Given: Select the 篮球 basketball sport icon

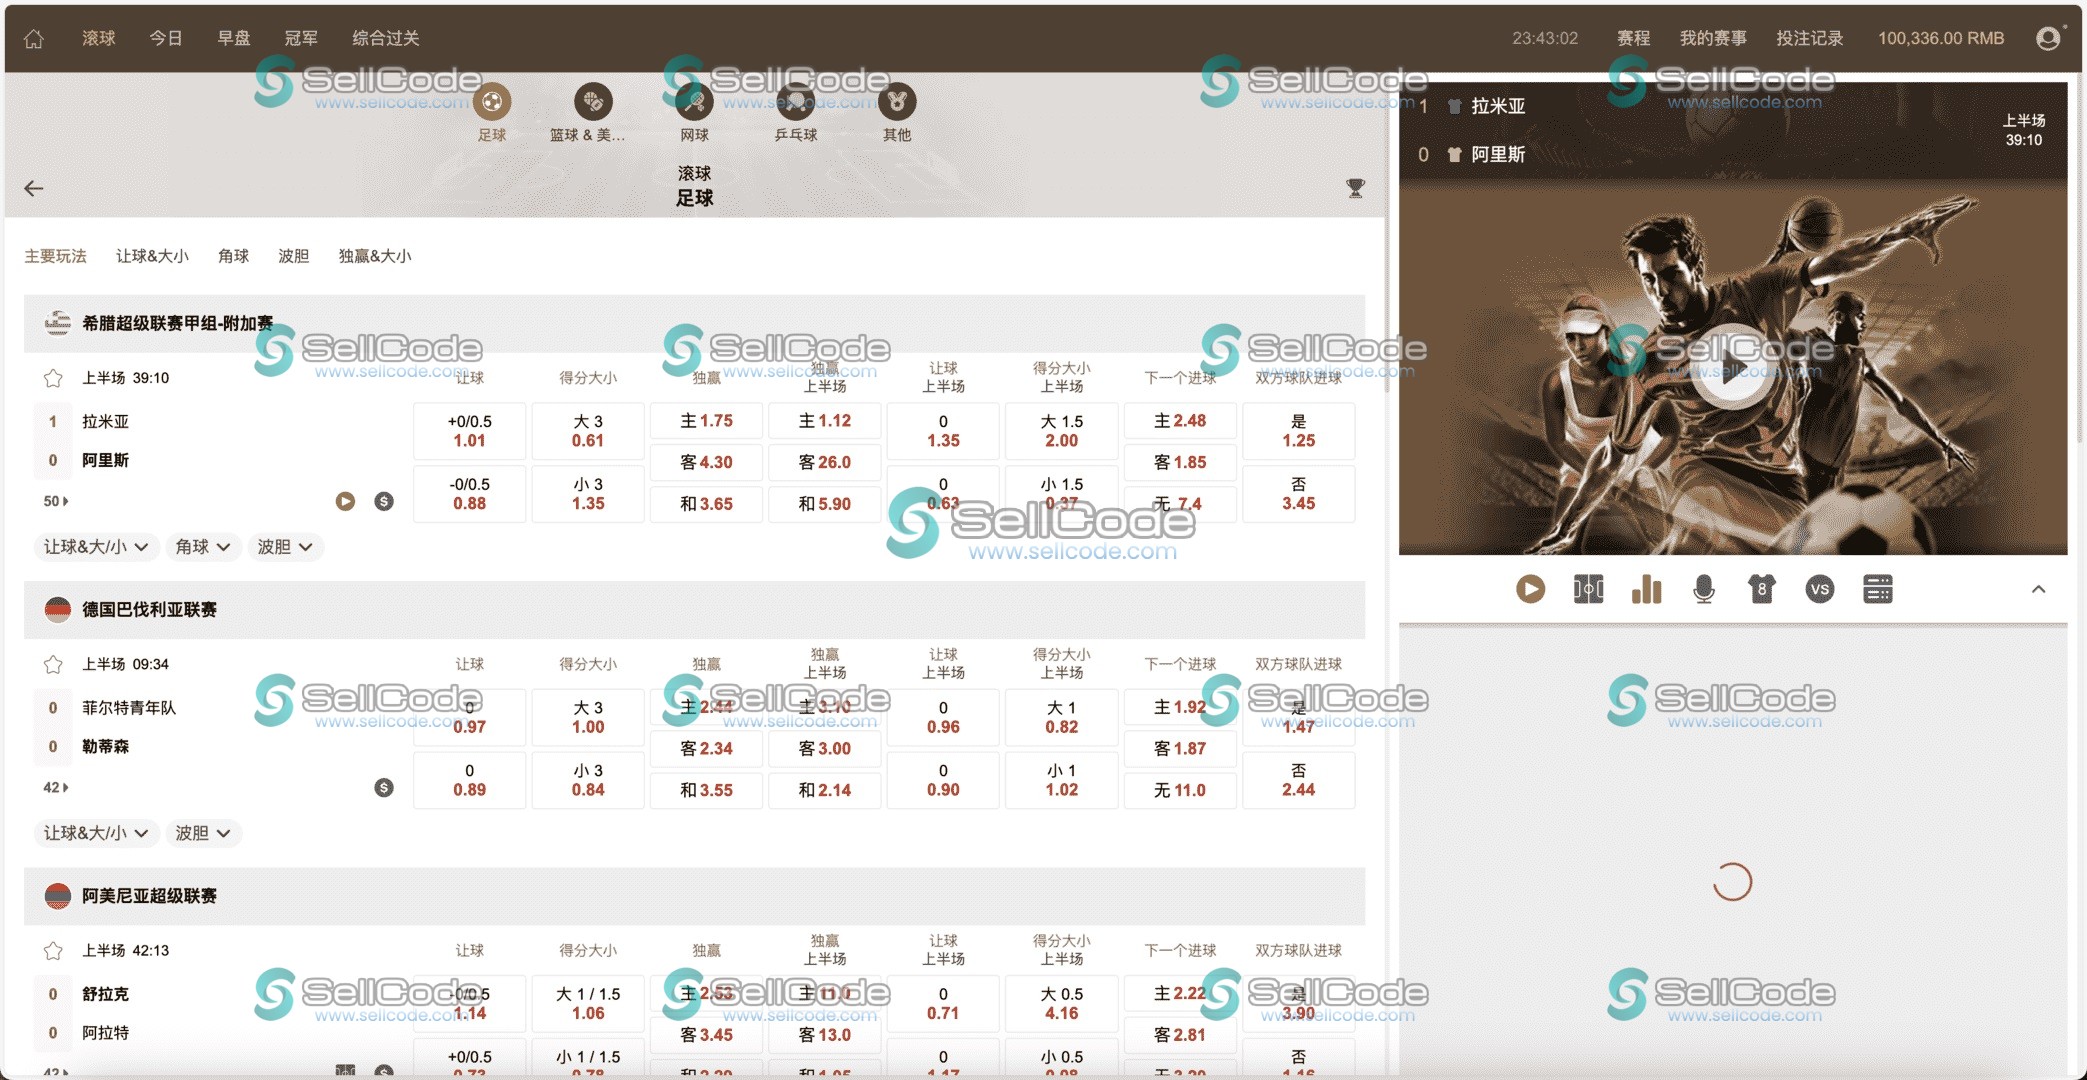Looking at the screenshot, I should click(x=592, y=102).
